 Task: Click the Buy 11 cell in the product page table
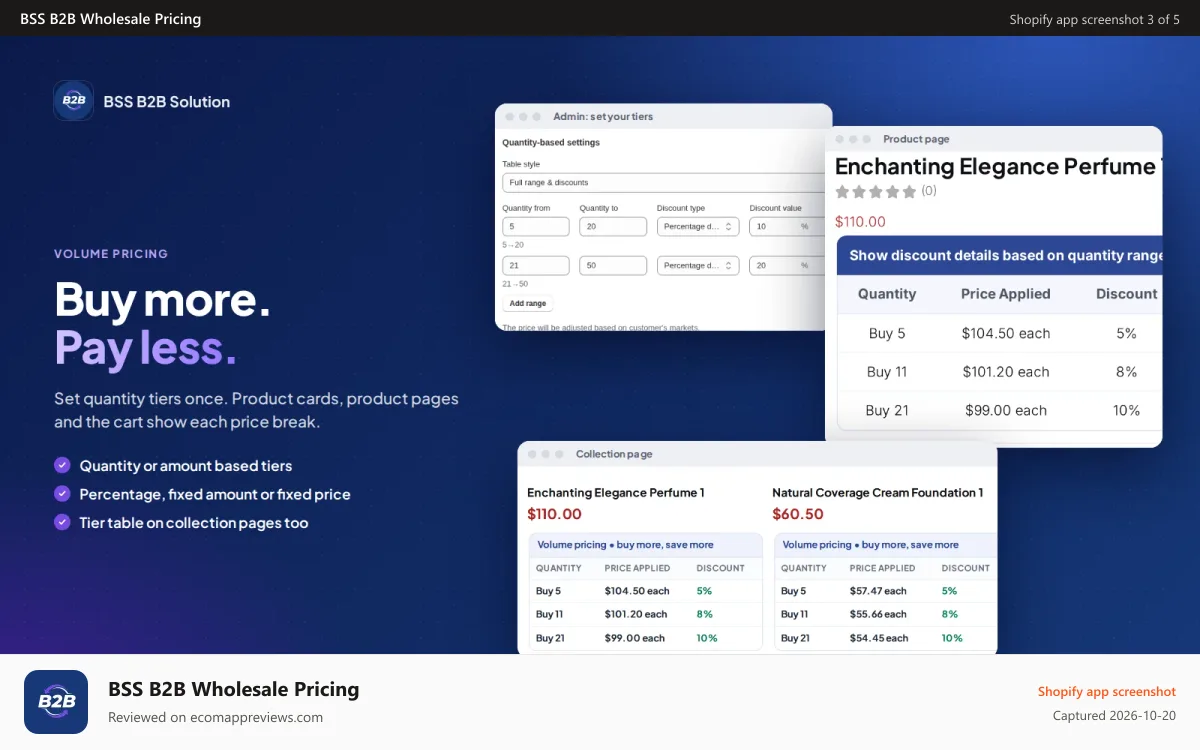click(887, 371)
